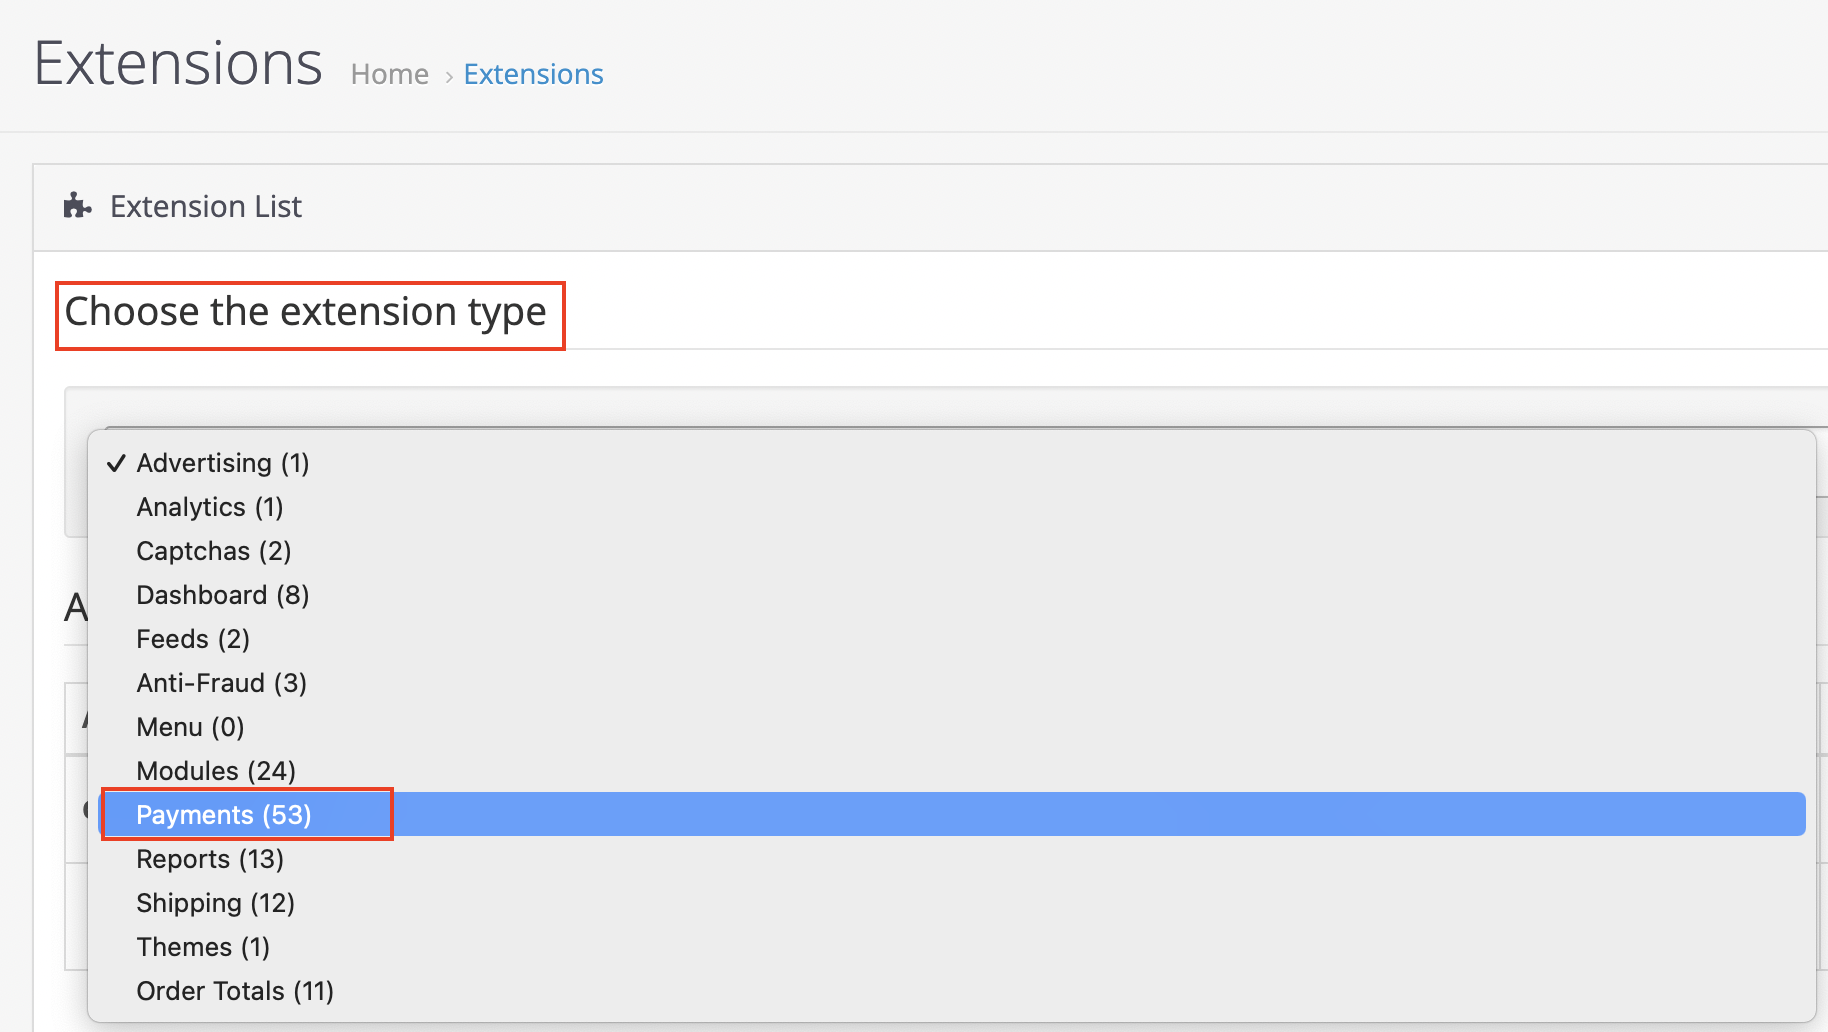Pick Reports (13) from the dropdown

coord(210,859)
